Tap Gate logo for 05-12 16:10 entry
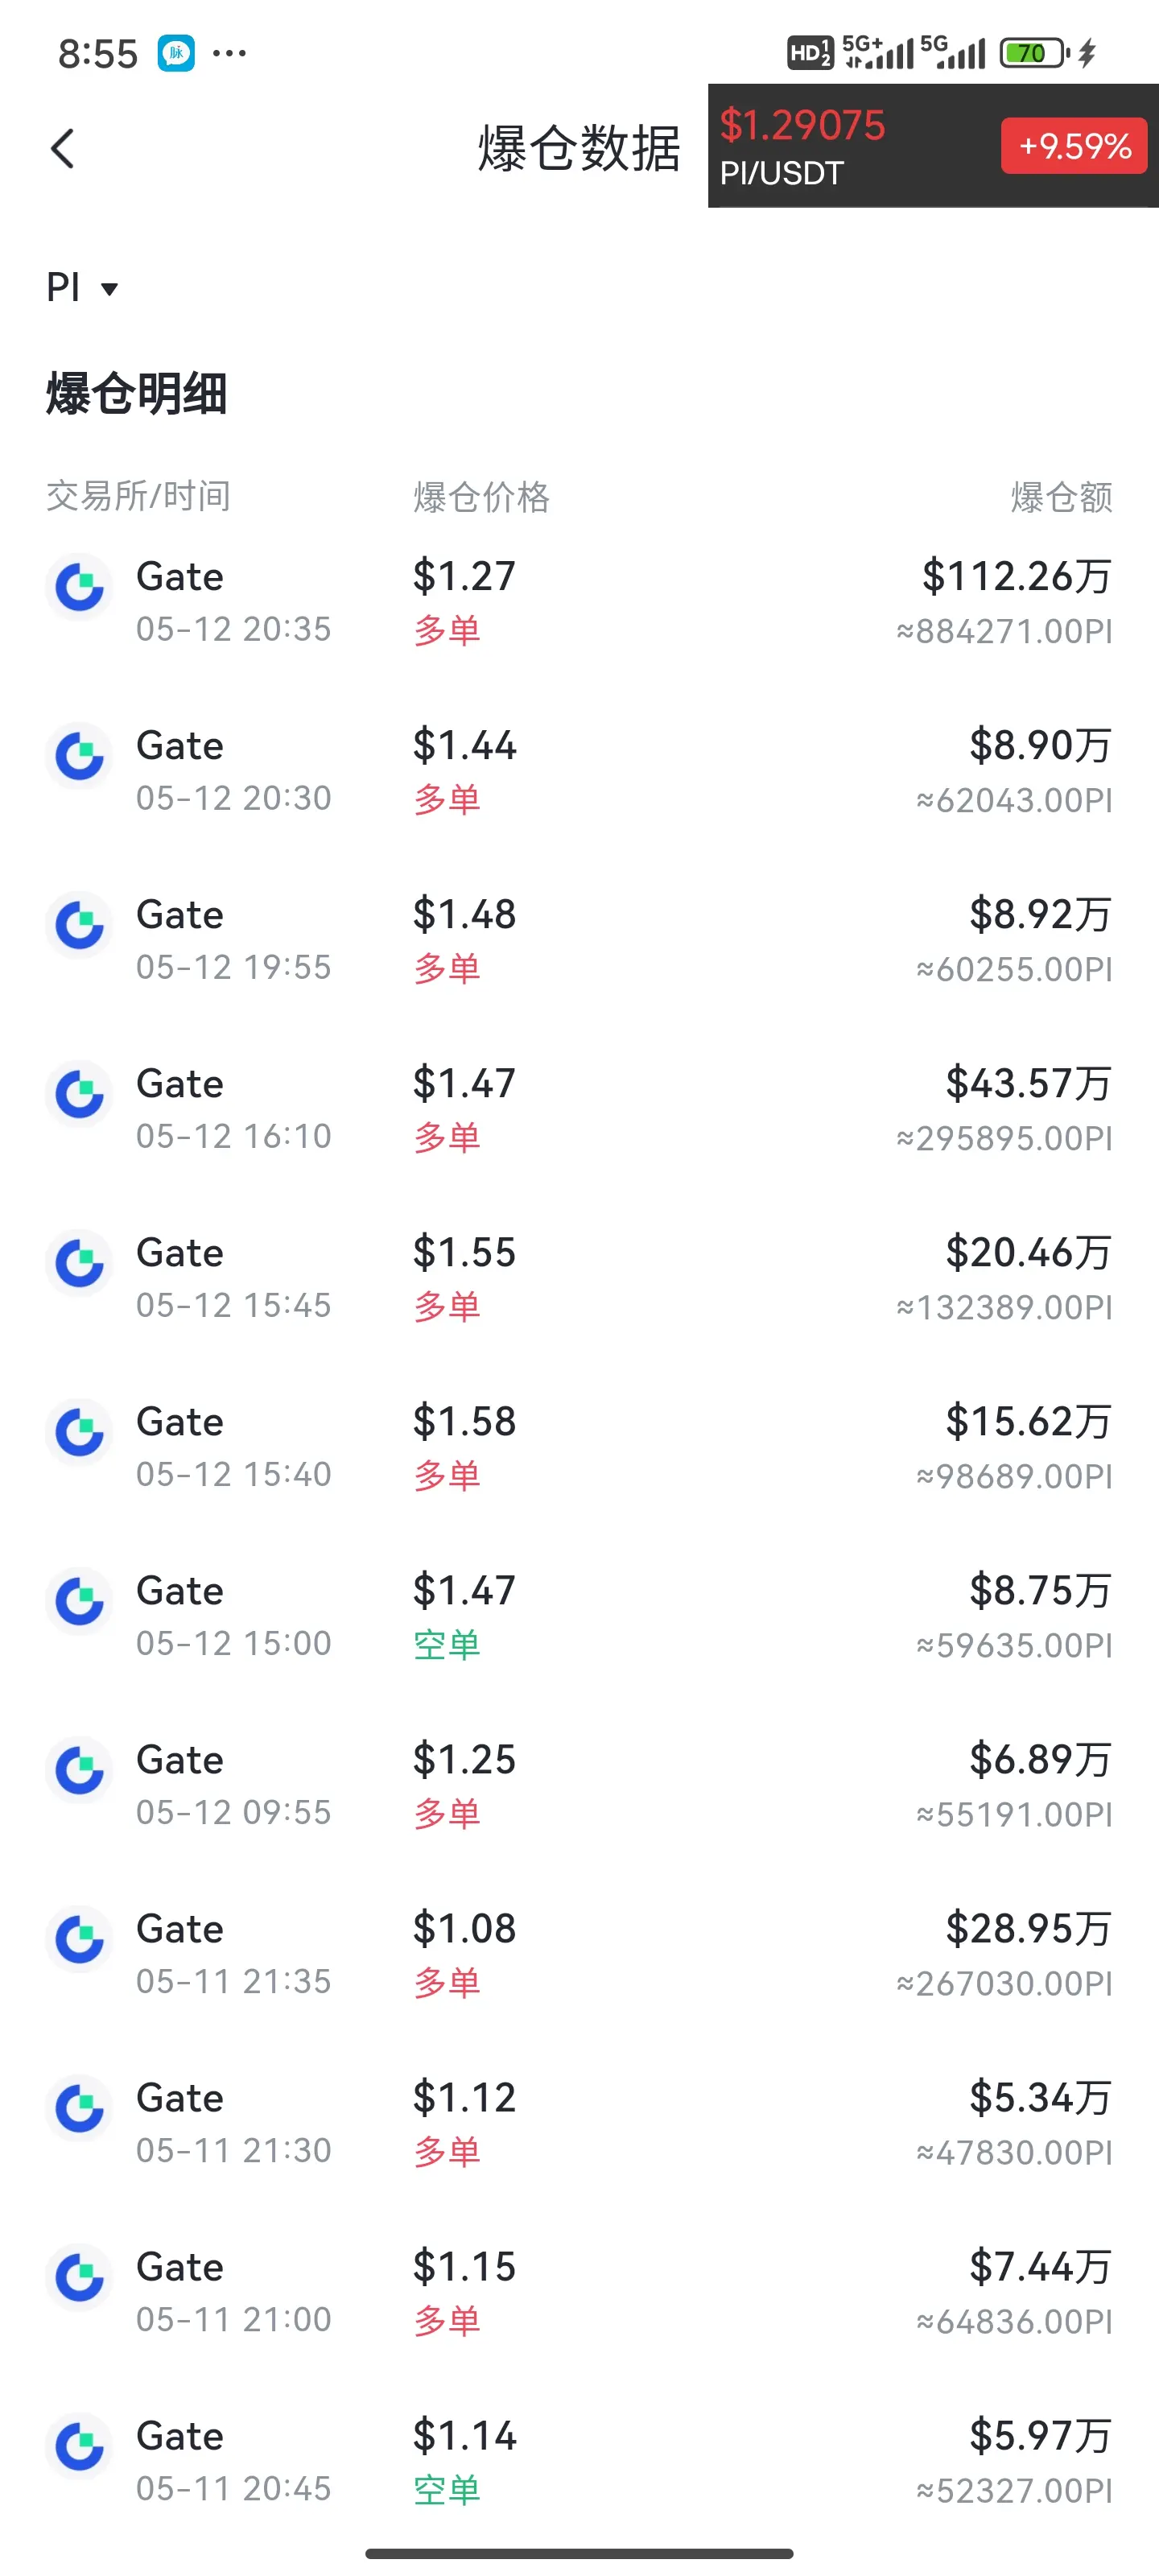This screenshot has height=2576, width=1159. 80,1094
